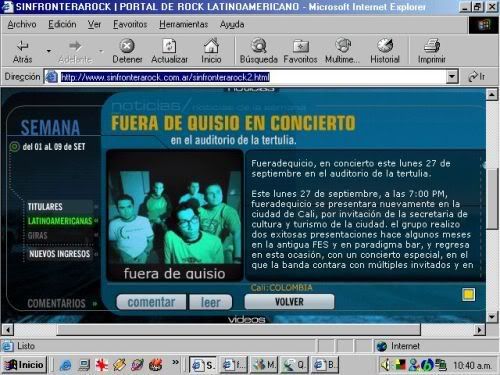Select NUEVOS INGRESOS in the sidebar
This screenshot has width=500, height=375.
tap(59, 254)
